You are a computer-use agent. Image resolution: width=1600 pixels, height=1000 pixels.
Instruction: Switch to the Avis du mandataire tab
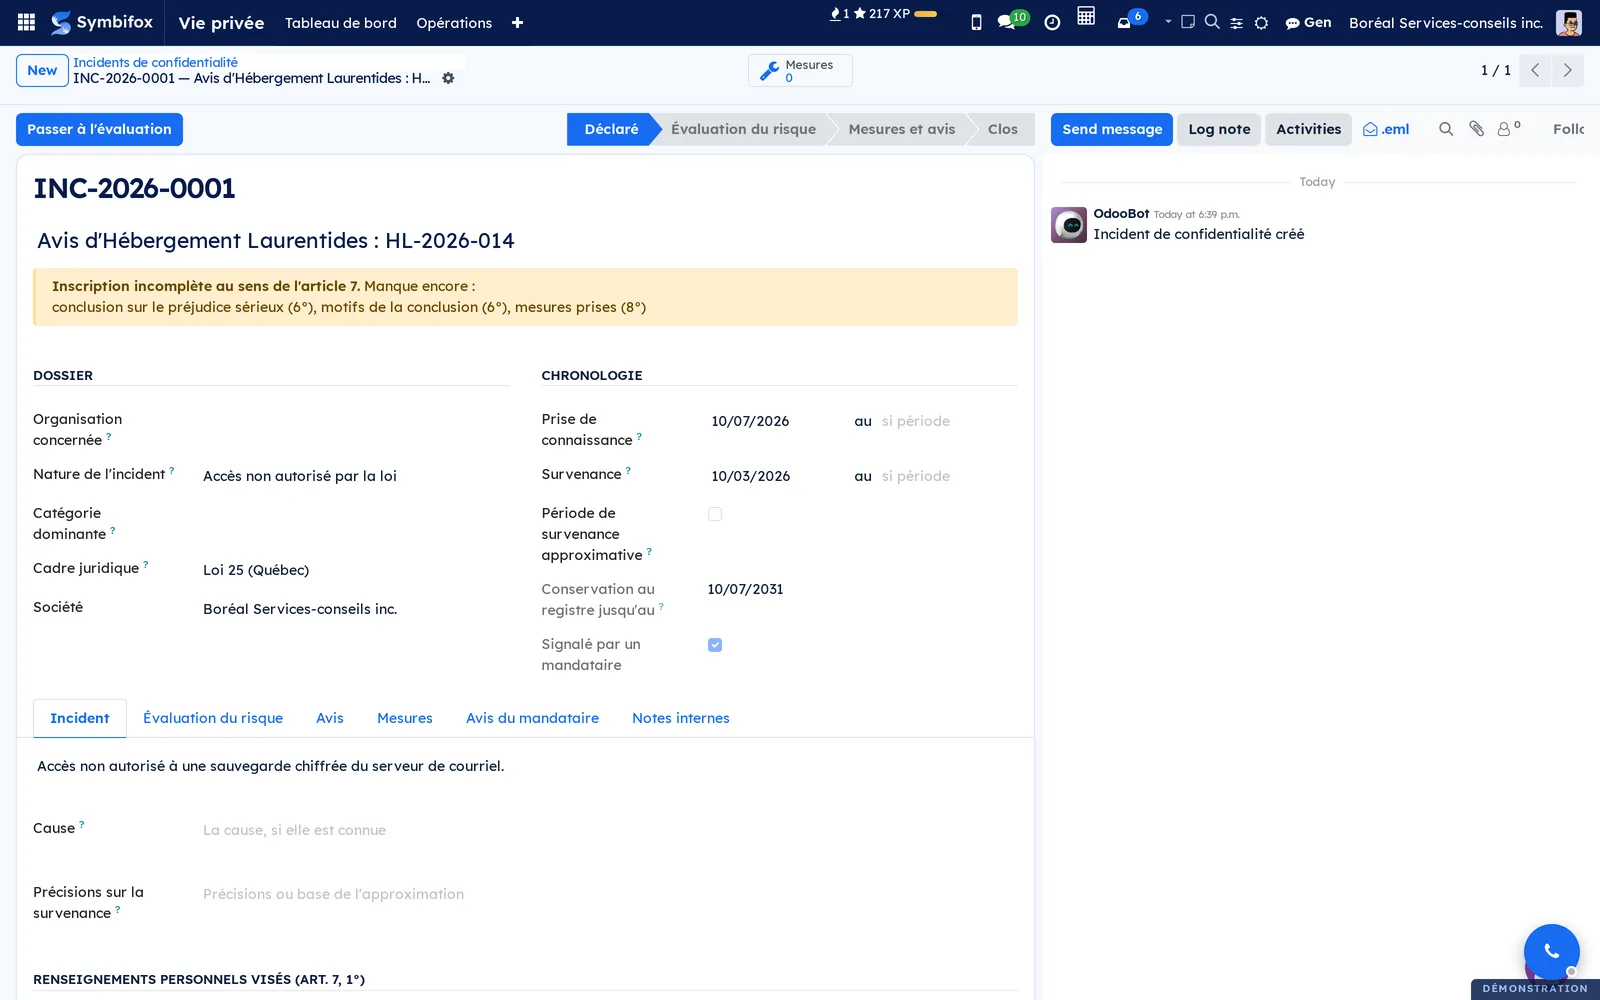coord(532,718)
